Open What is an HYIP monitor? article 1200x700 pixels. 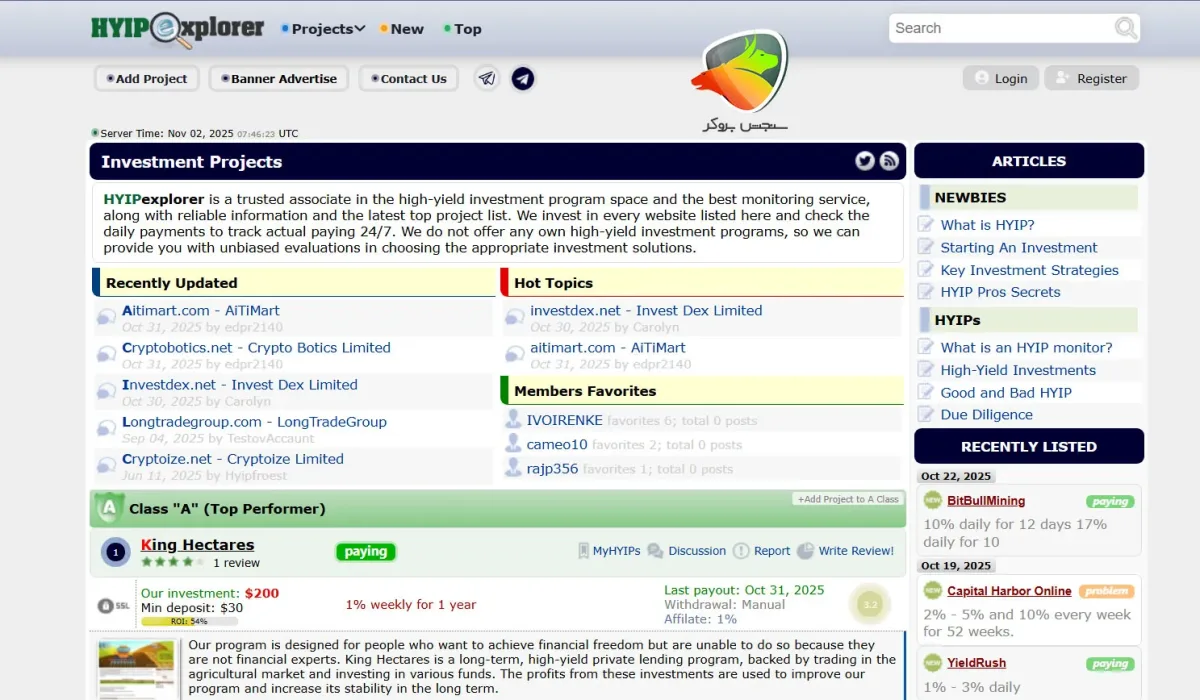1026,348
